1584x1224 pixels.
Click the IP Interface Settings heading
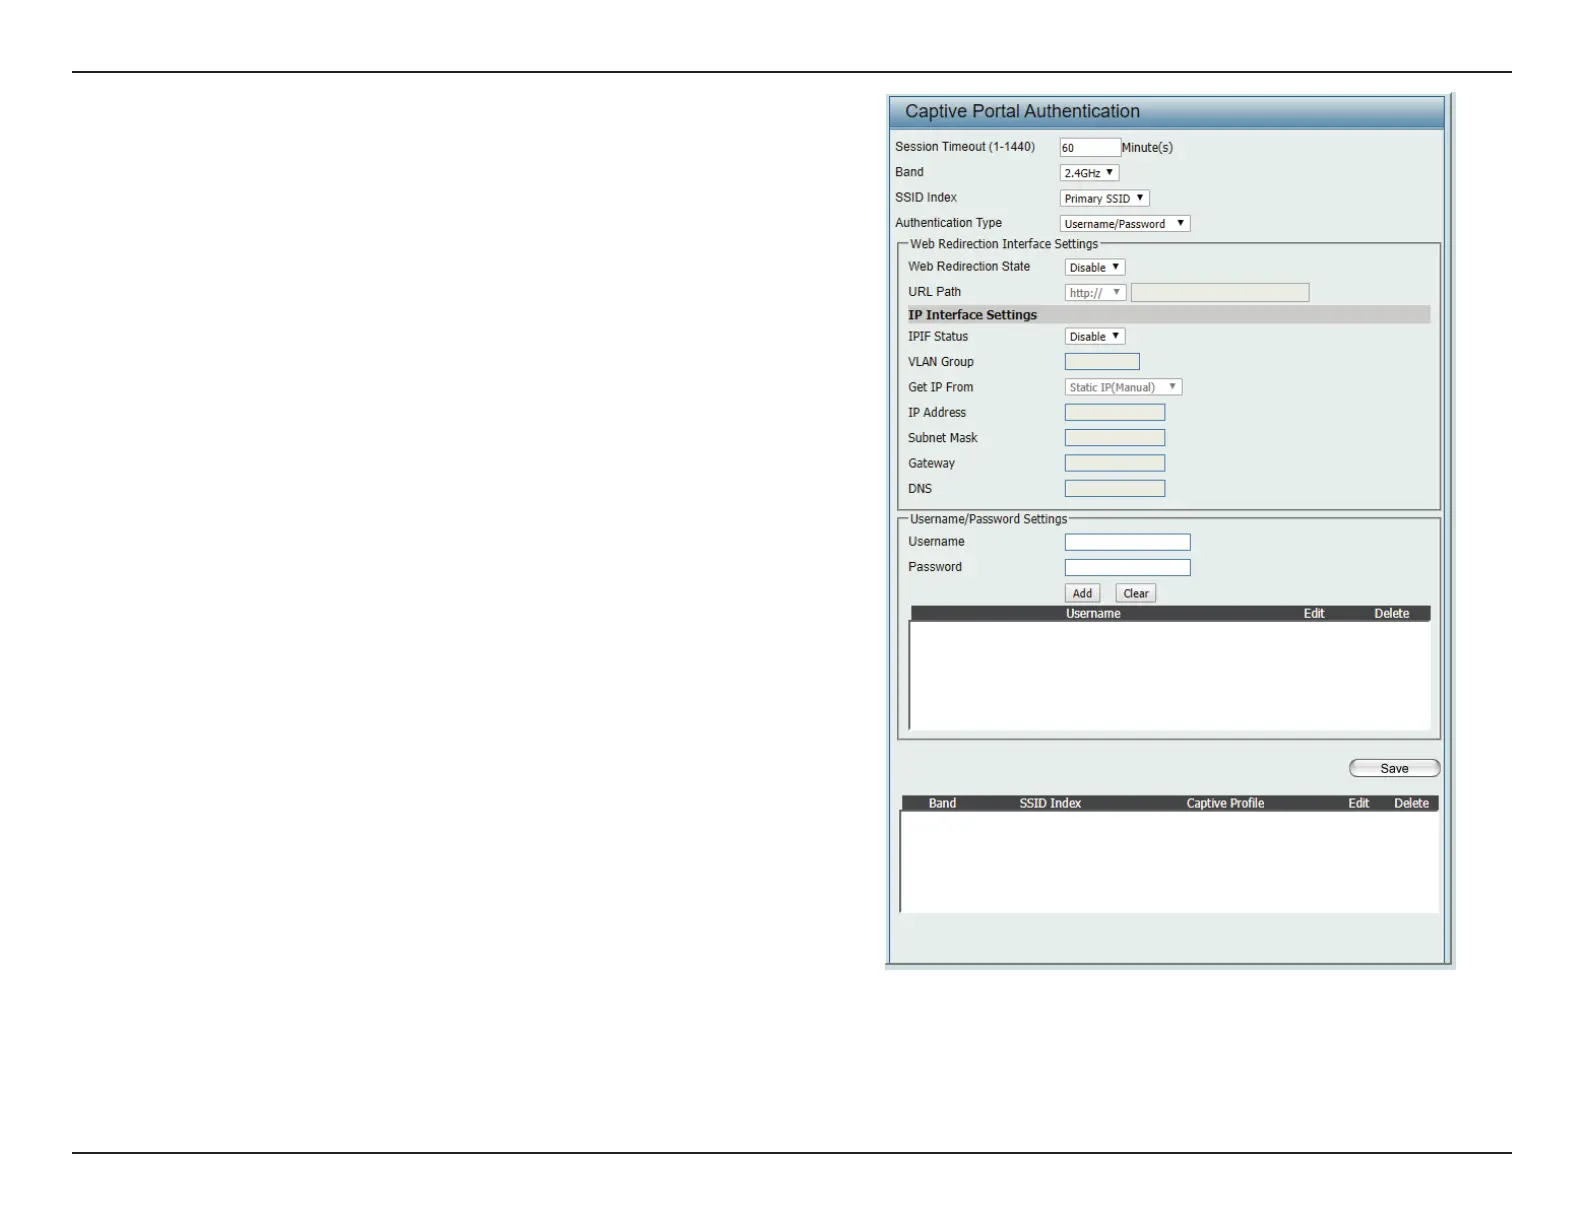[972, 315]
